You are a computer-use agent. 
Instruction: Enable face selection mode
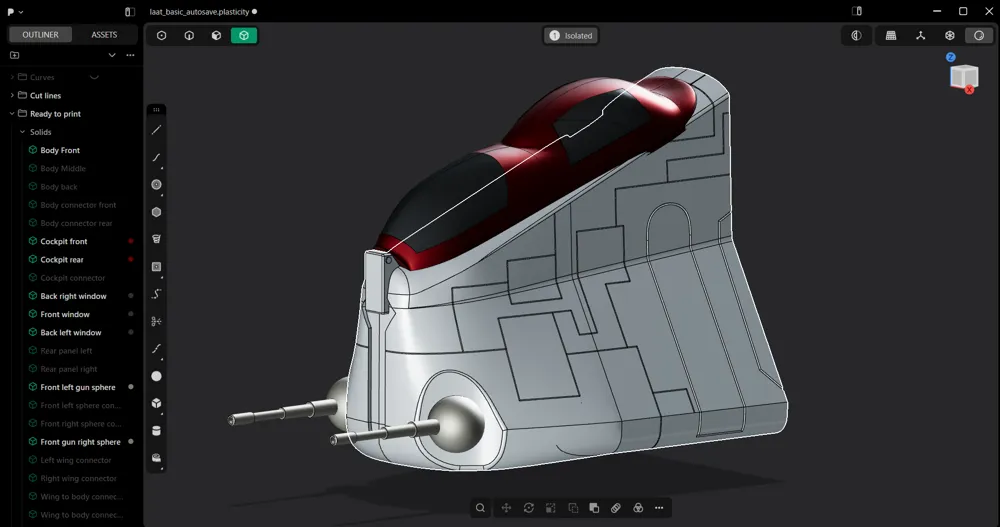[216, 36]
